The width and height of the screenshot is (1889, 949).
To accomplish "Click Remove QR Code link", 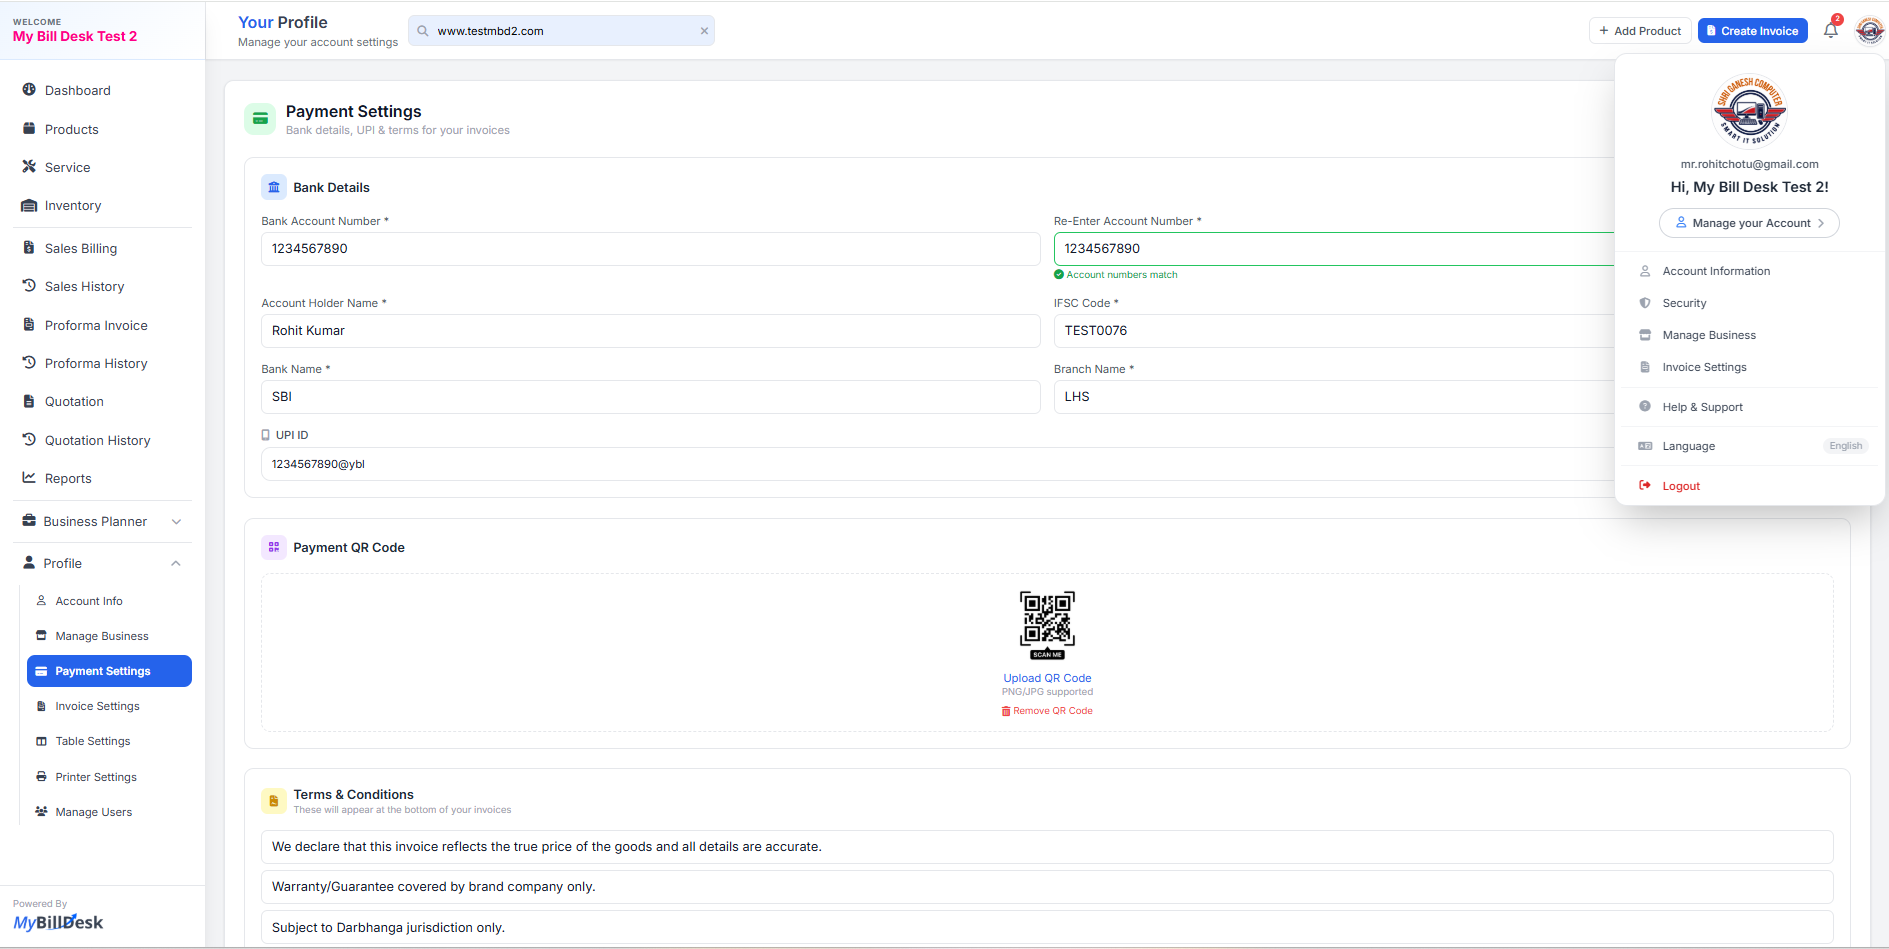I will coord(1047,711).
